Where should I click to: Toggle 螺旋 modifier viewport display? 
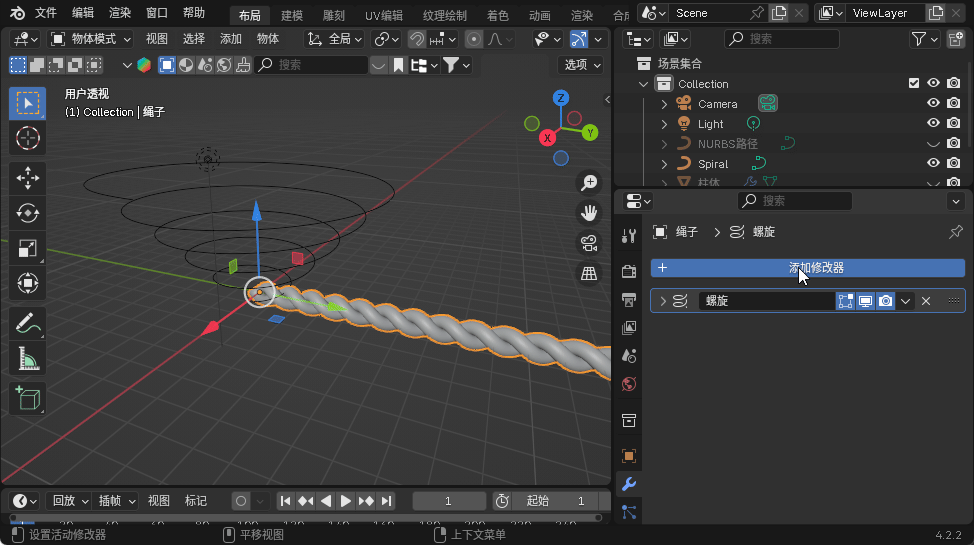point(865,301)
